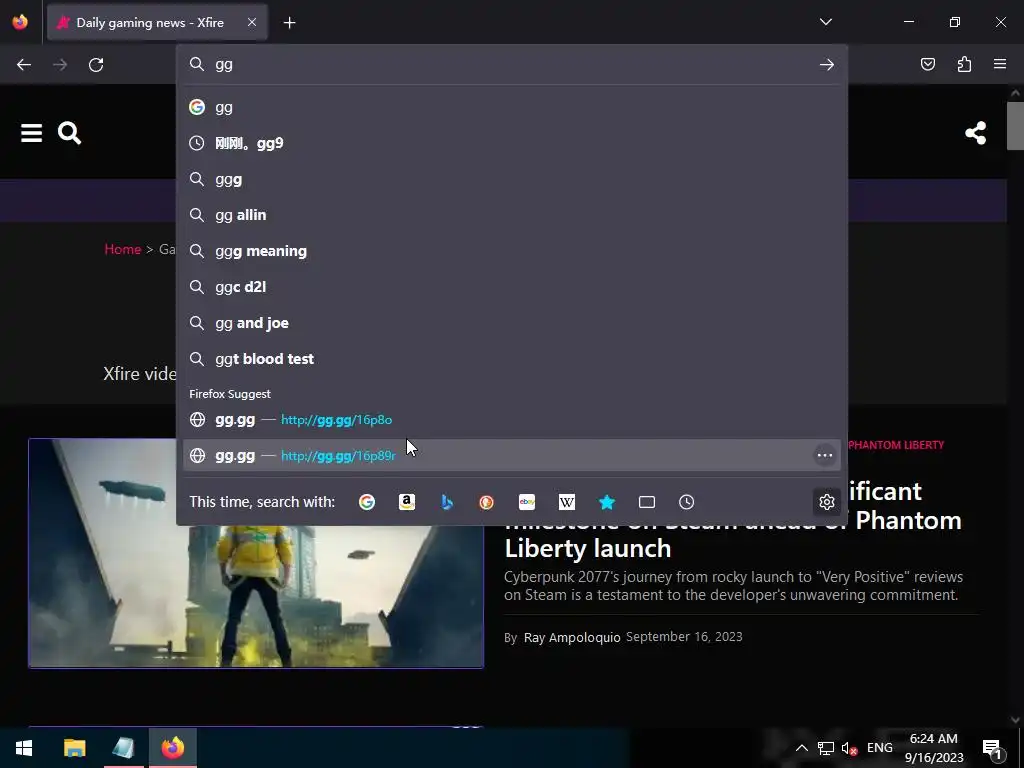Click the address bar input containing gg
Image resolution: width=1024 pixels, height=768 pixels.
[513, 64]
